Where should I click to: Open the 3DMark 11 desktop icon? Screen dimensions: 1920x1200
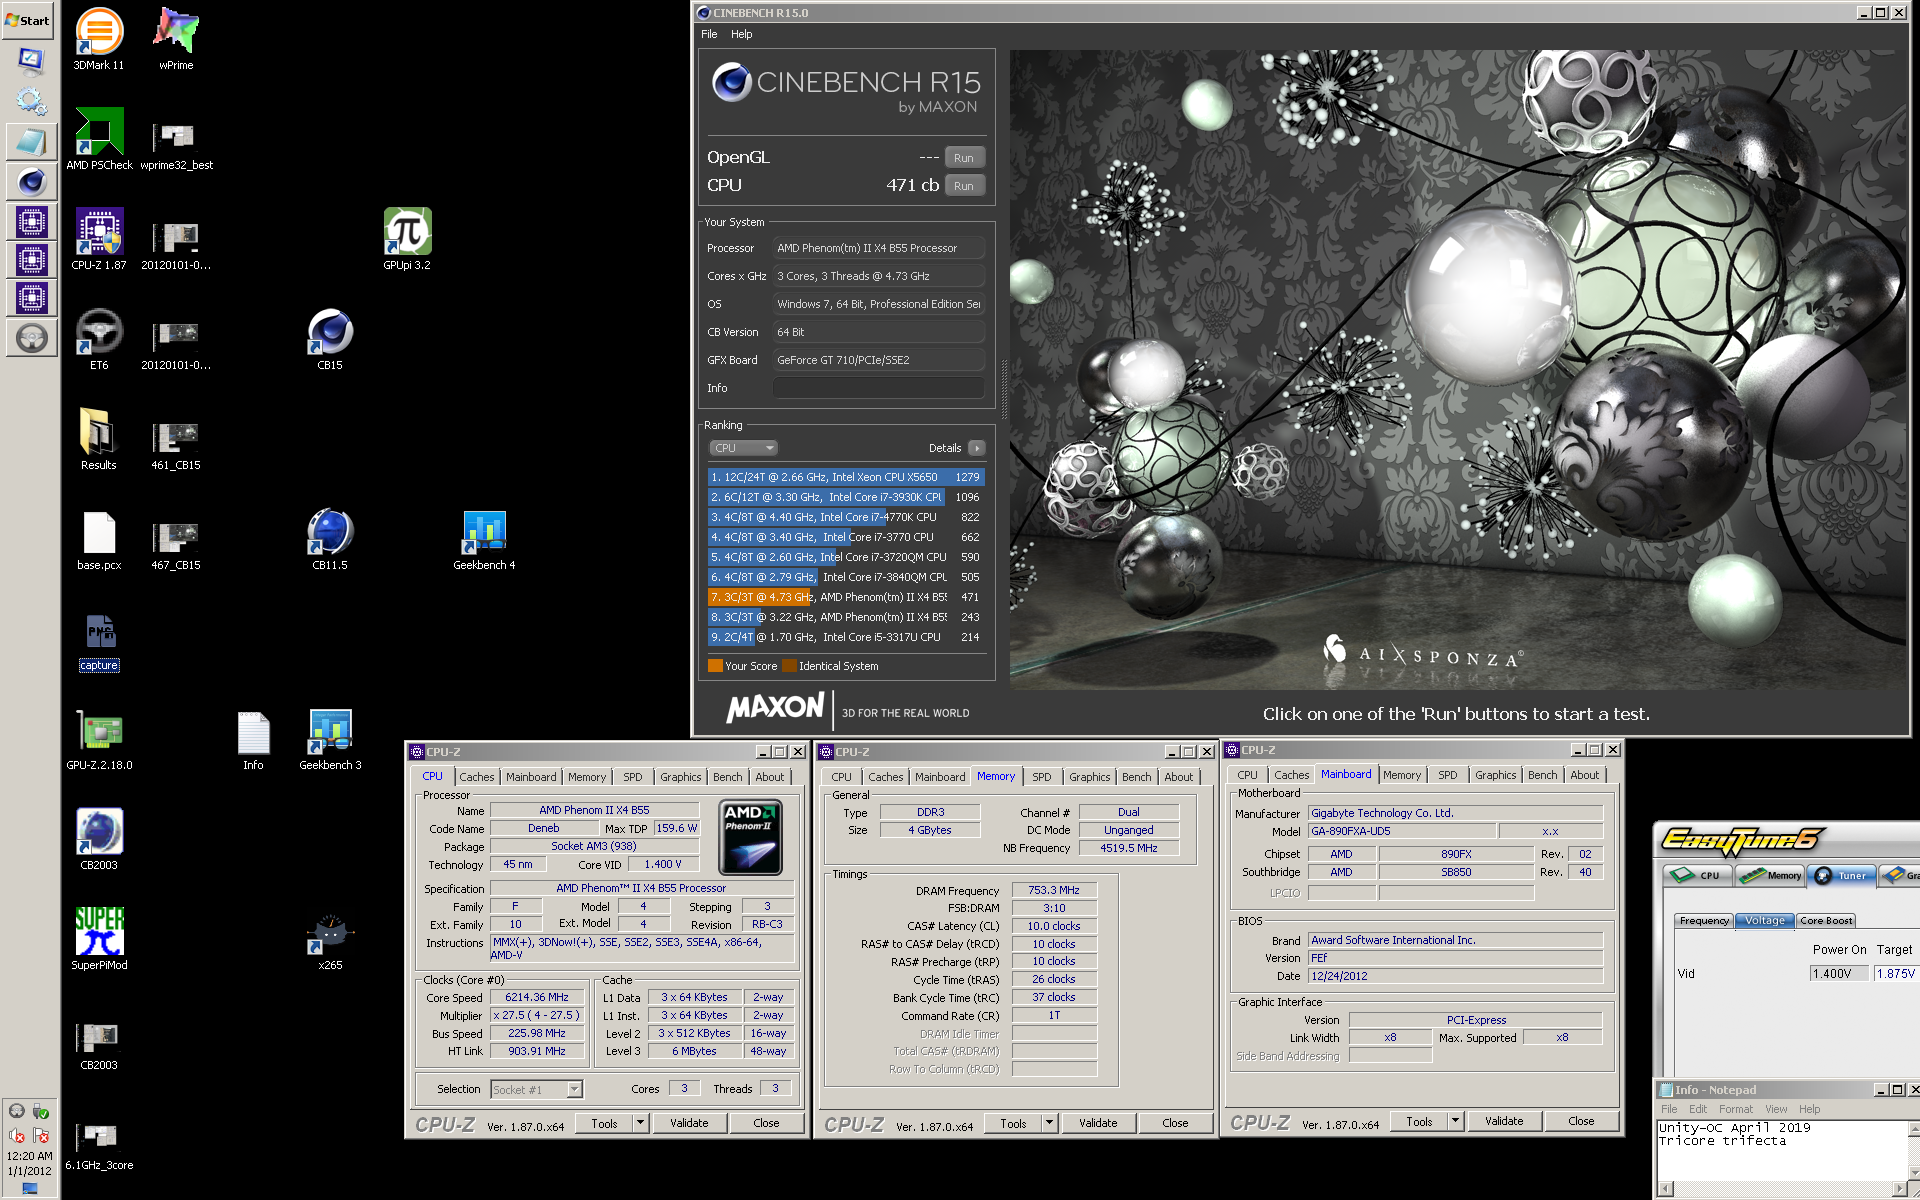click(x=99, y=38)
